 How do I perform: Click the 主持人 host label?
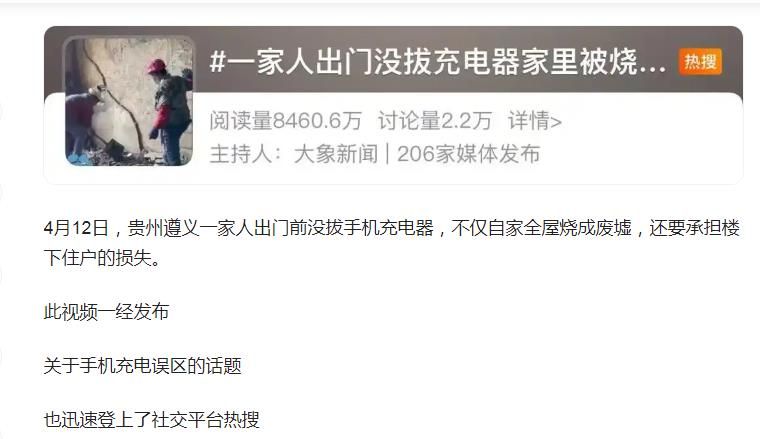click(240, 154)
